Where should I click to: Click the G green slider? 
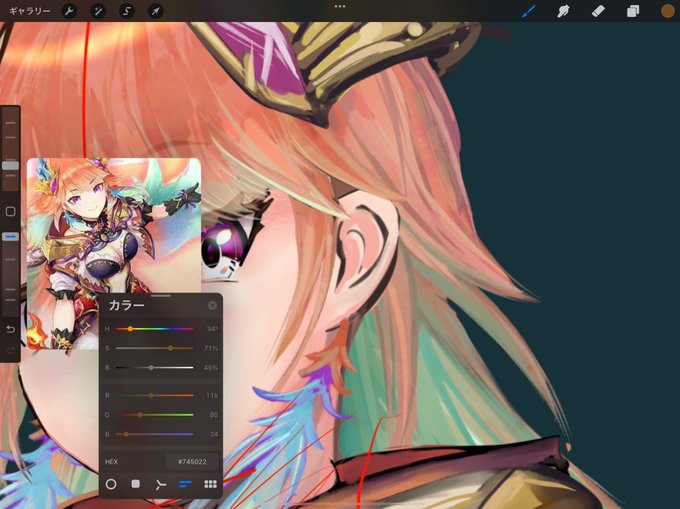tap(154, 415)
